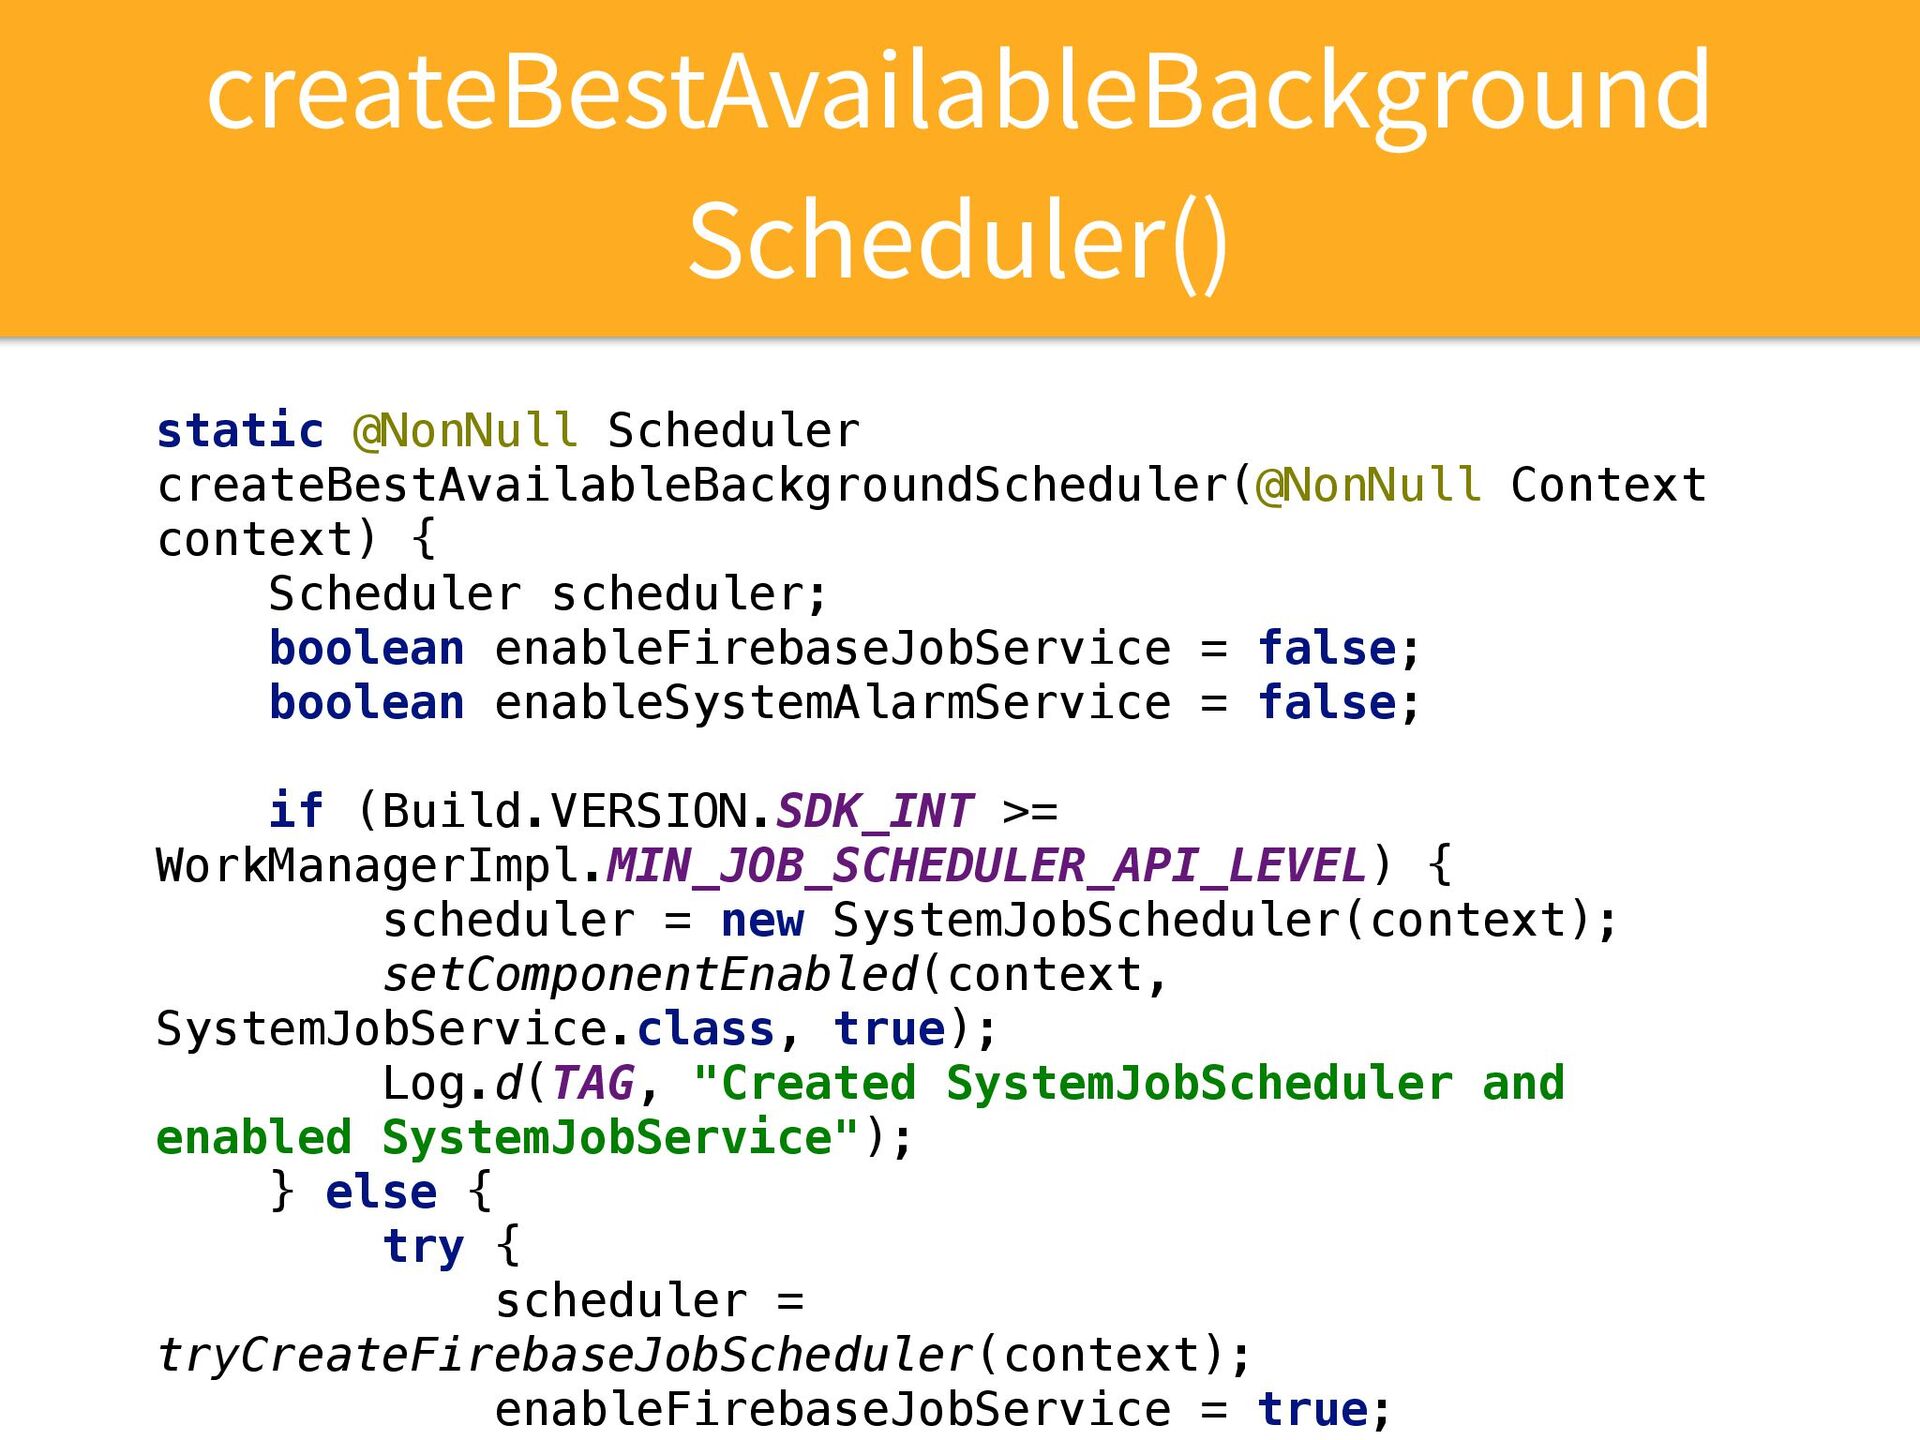Click the TAG constant in Log.d
This screenshot has width=1920, height=1440.
pyautogui.click(x=593, y=1083)
